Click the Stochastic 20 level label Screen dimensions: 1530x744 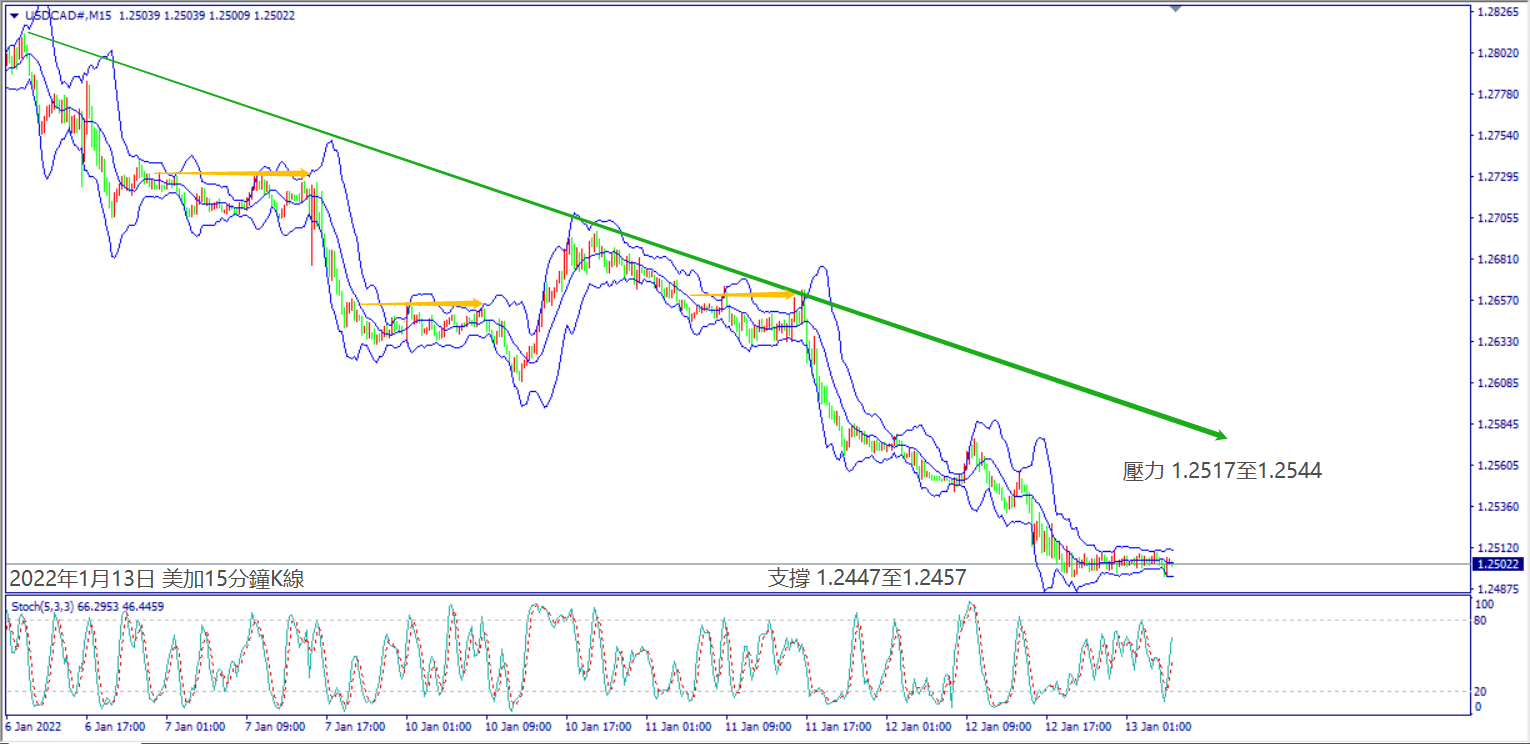click(x=1482, y=692)
